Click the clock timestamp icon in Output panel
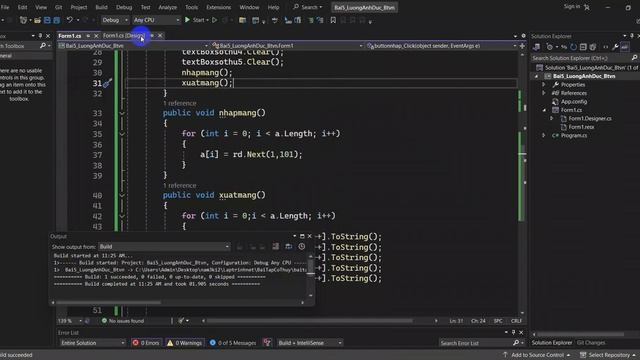Image resolution: width=640 pixels, height=360 pixels. [302, 247]
